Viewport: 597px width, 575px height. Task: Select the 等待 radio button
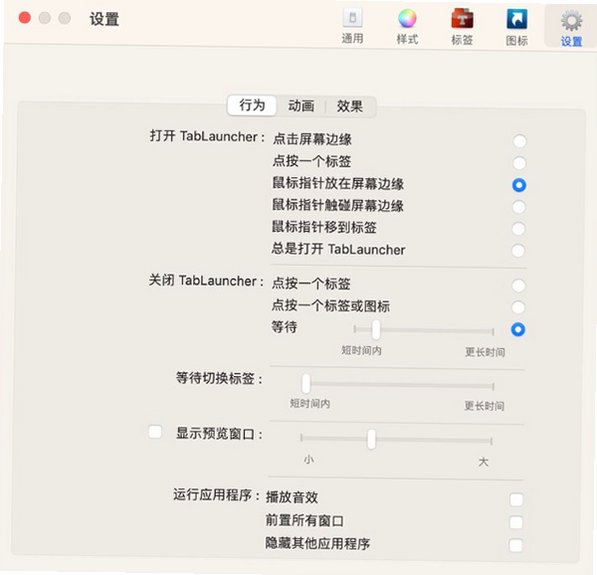[518, 329]
